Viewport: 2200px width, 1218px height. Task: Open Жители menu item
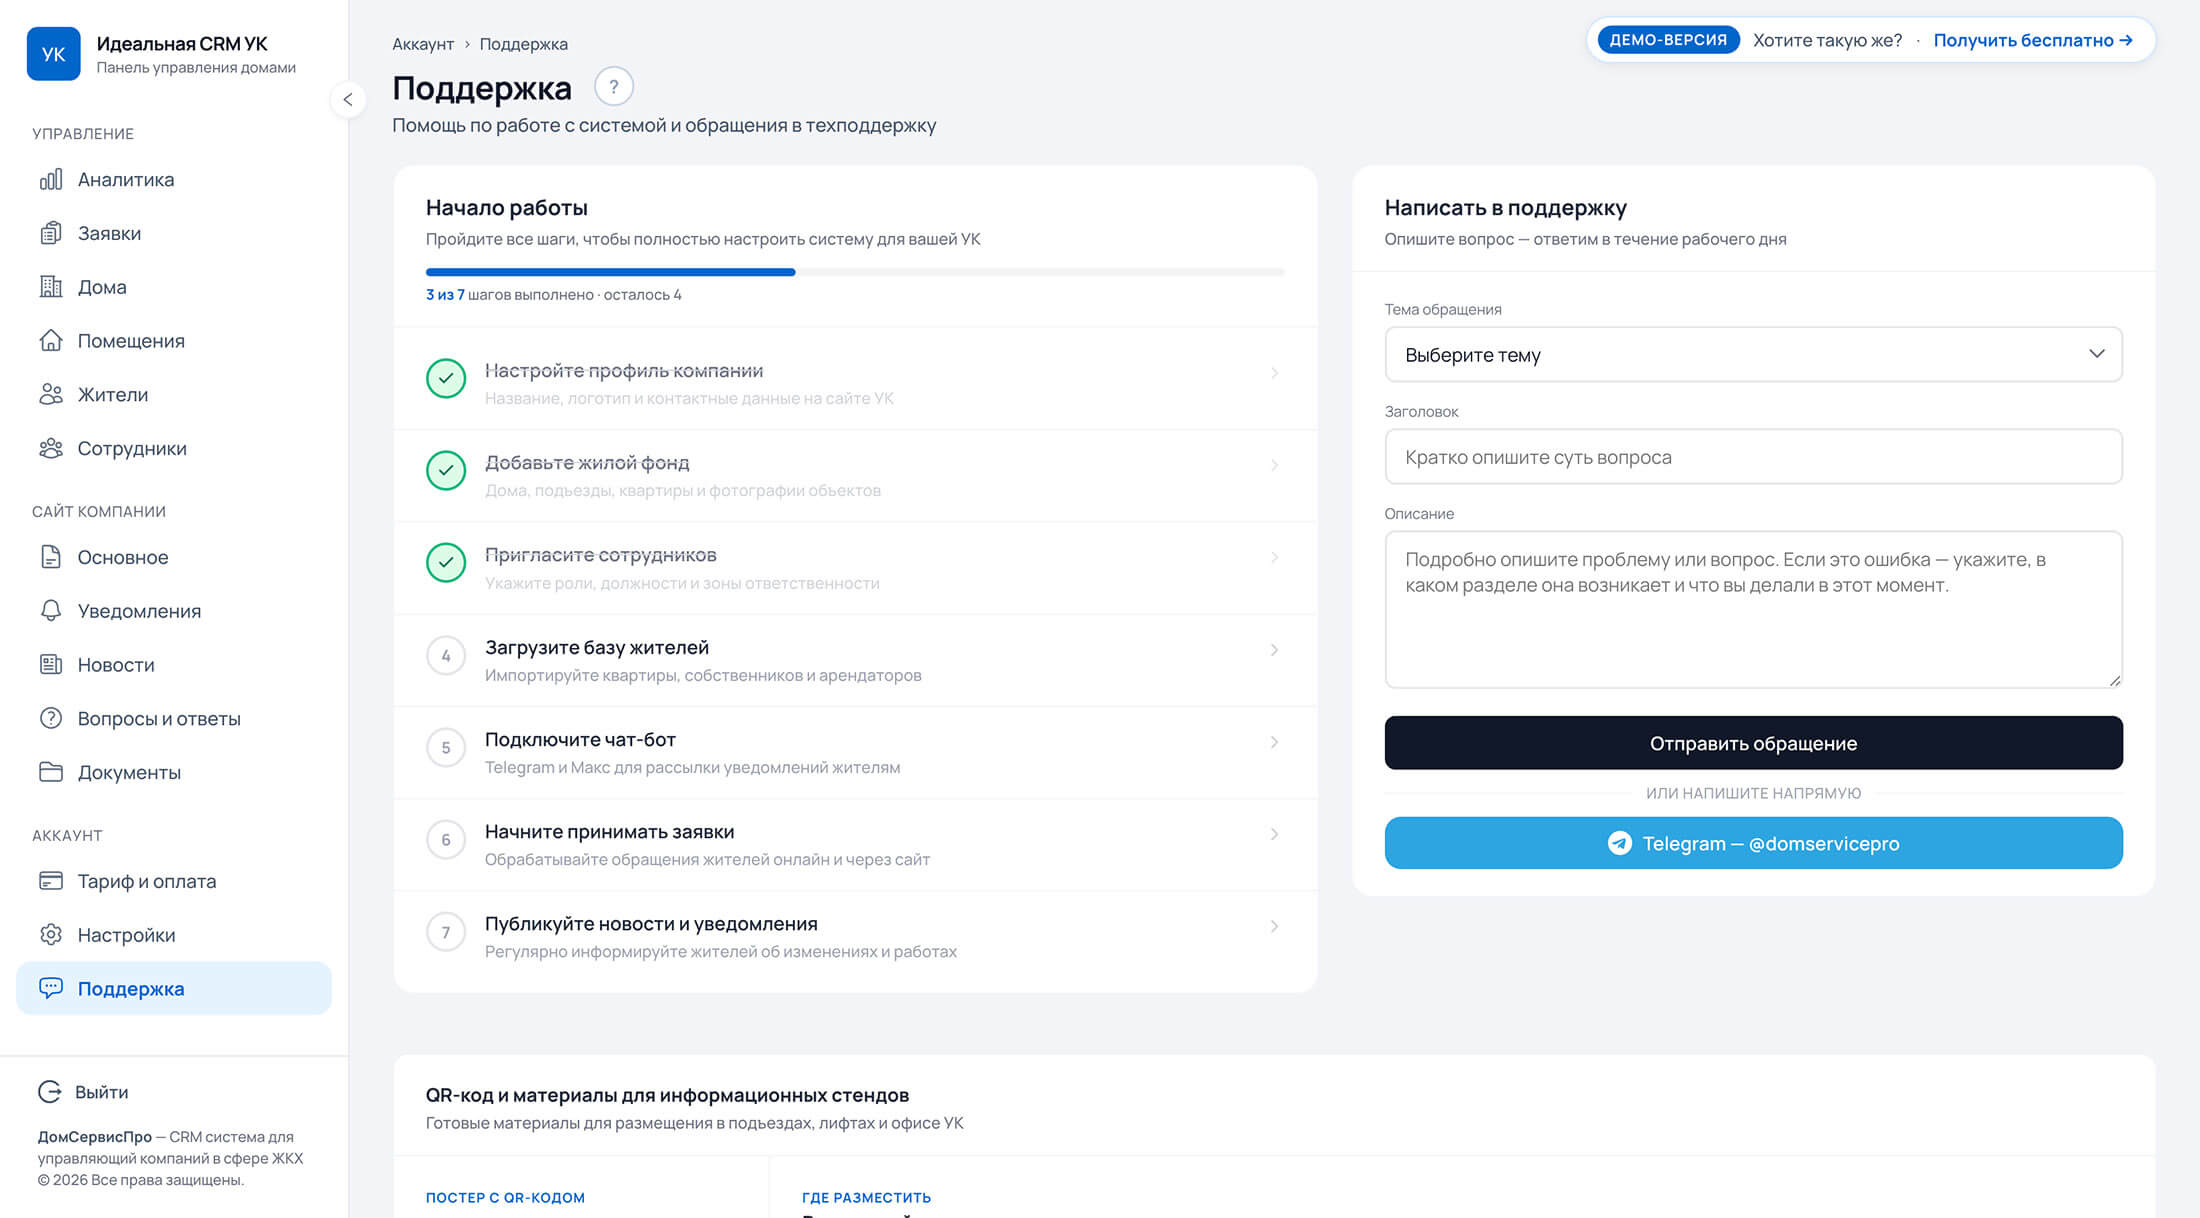[x=174, y=395]
